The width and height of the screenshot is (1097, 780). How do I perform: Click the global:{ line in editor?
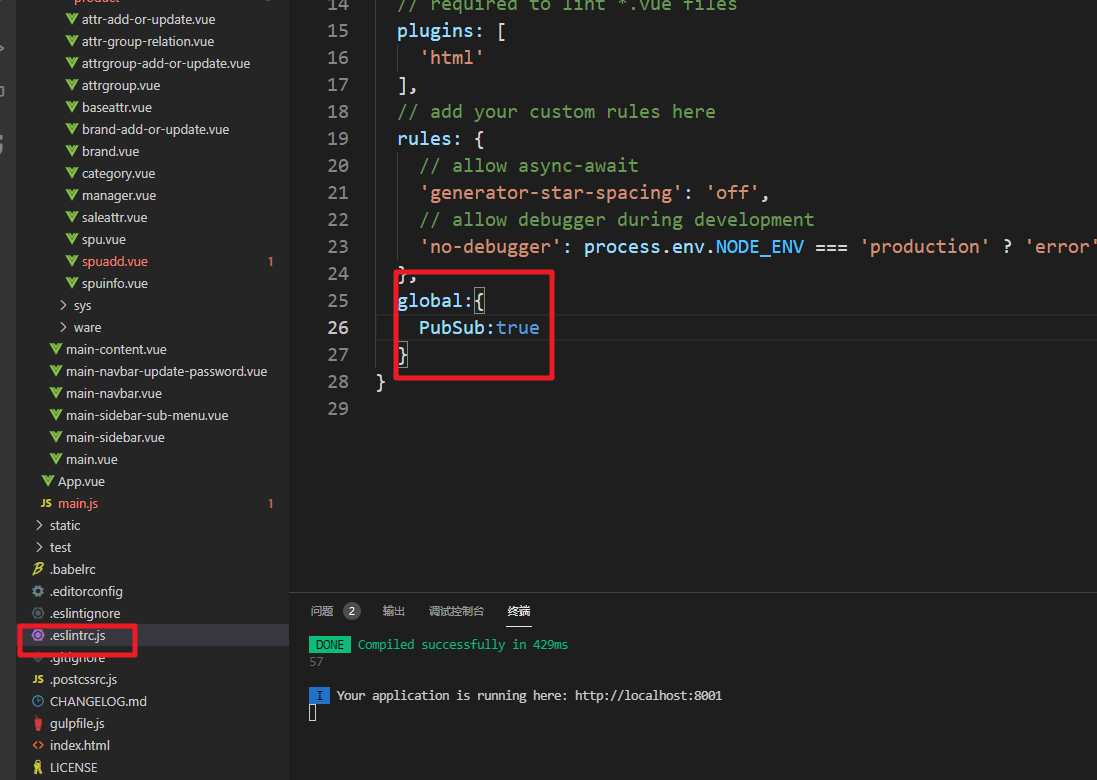[441, 301]
